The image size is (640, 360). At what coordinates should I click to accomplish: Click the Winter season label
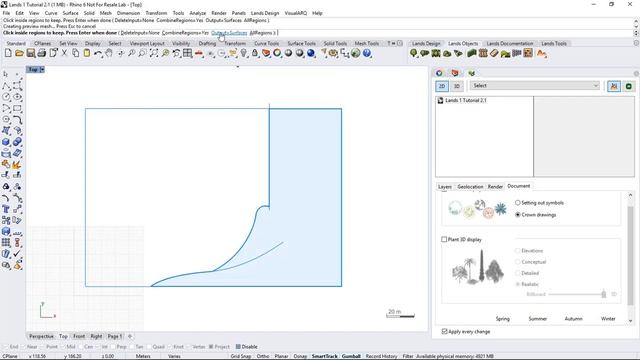pyautogui.click(x=608, y=318)
